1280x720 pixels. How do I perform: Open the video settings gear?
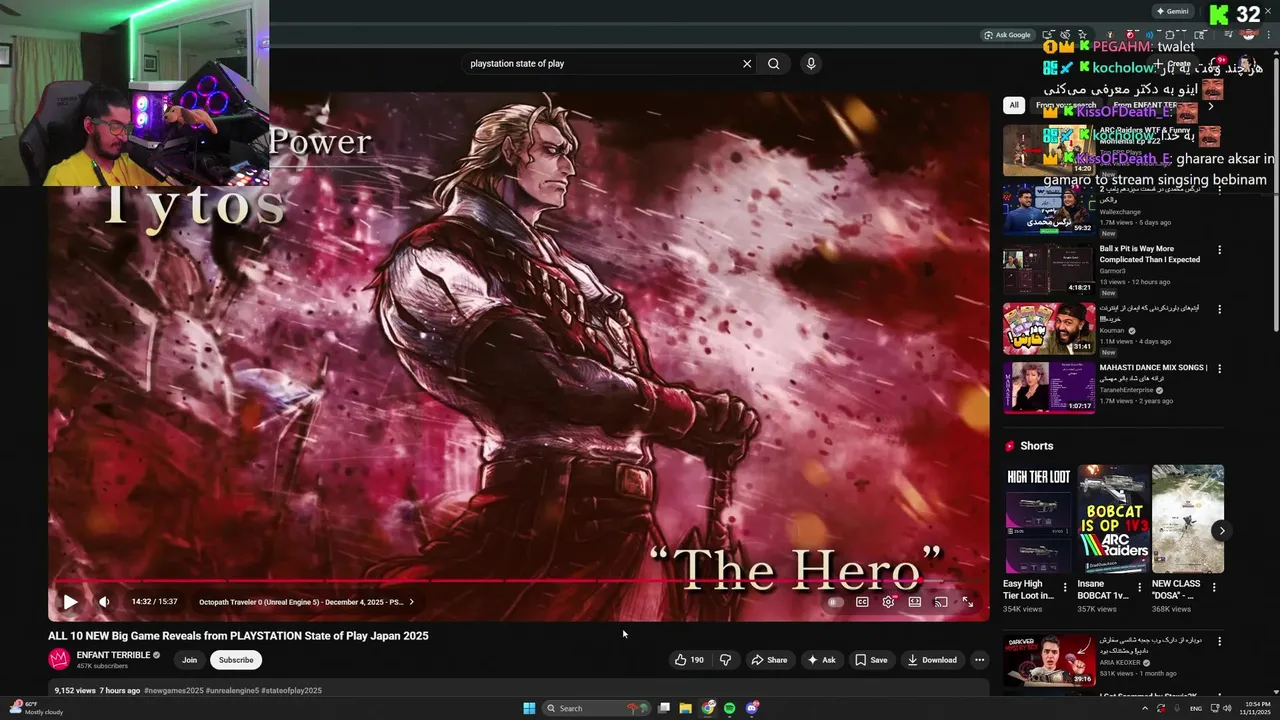[x=888, y=602]
